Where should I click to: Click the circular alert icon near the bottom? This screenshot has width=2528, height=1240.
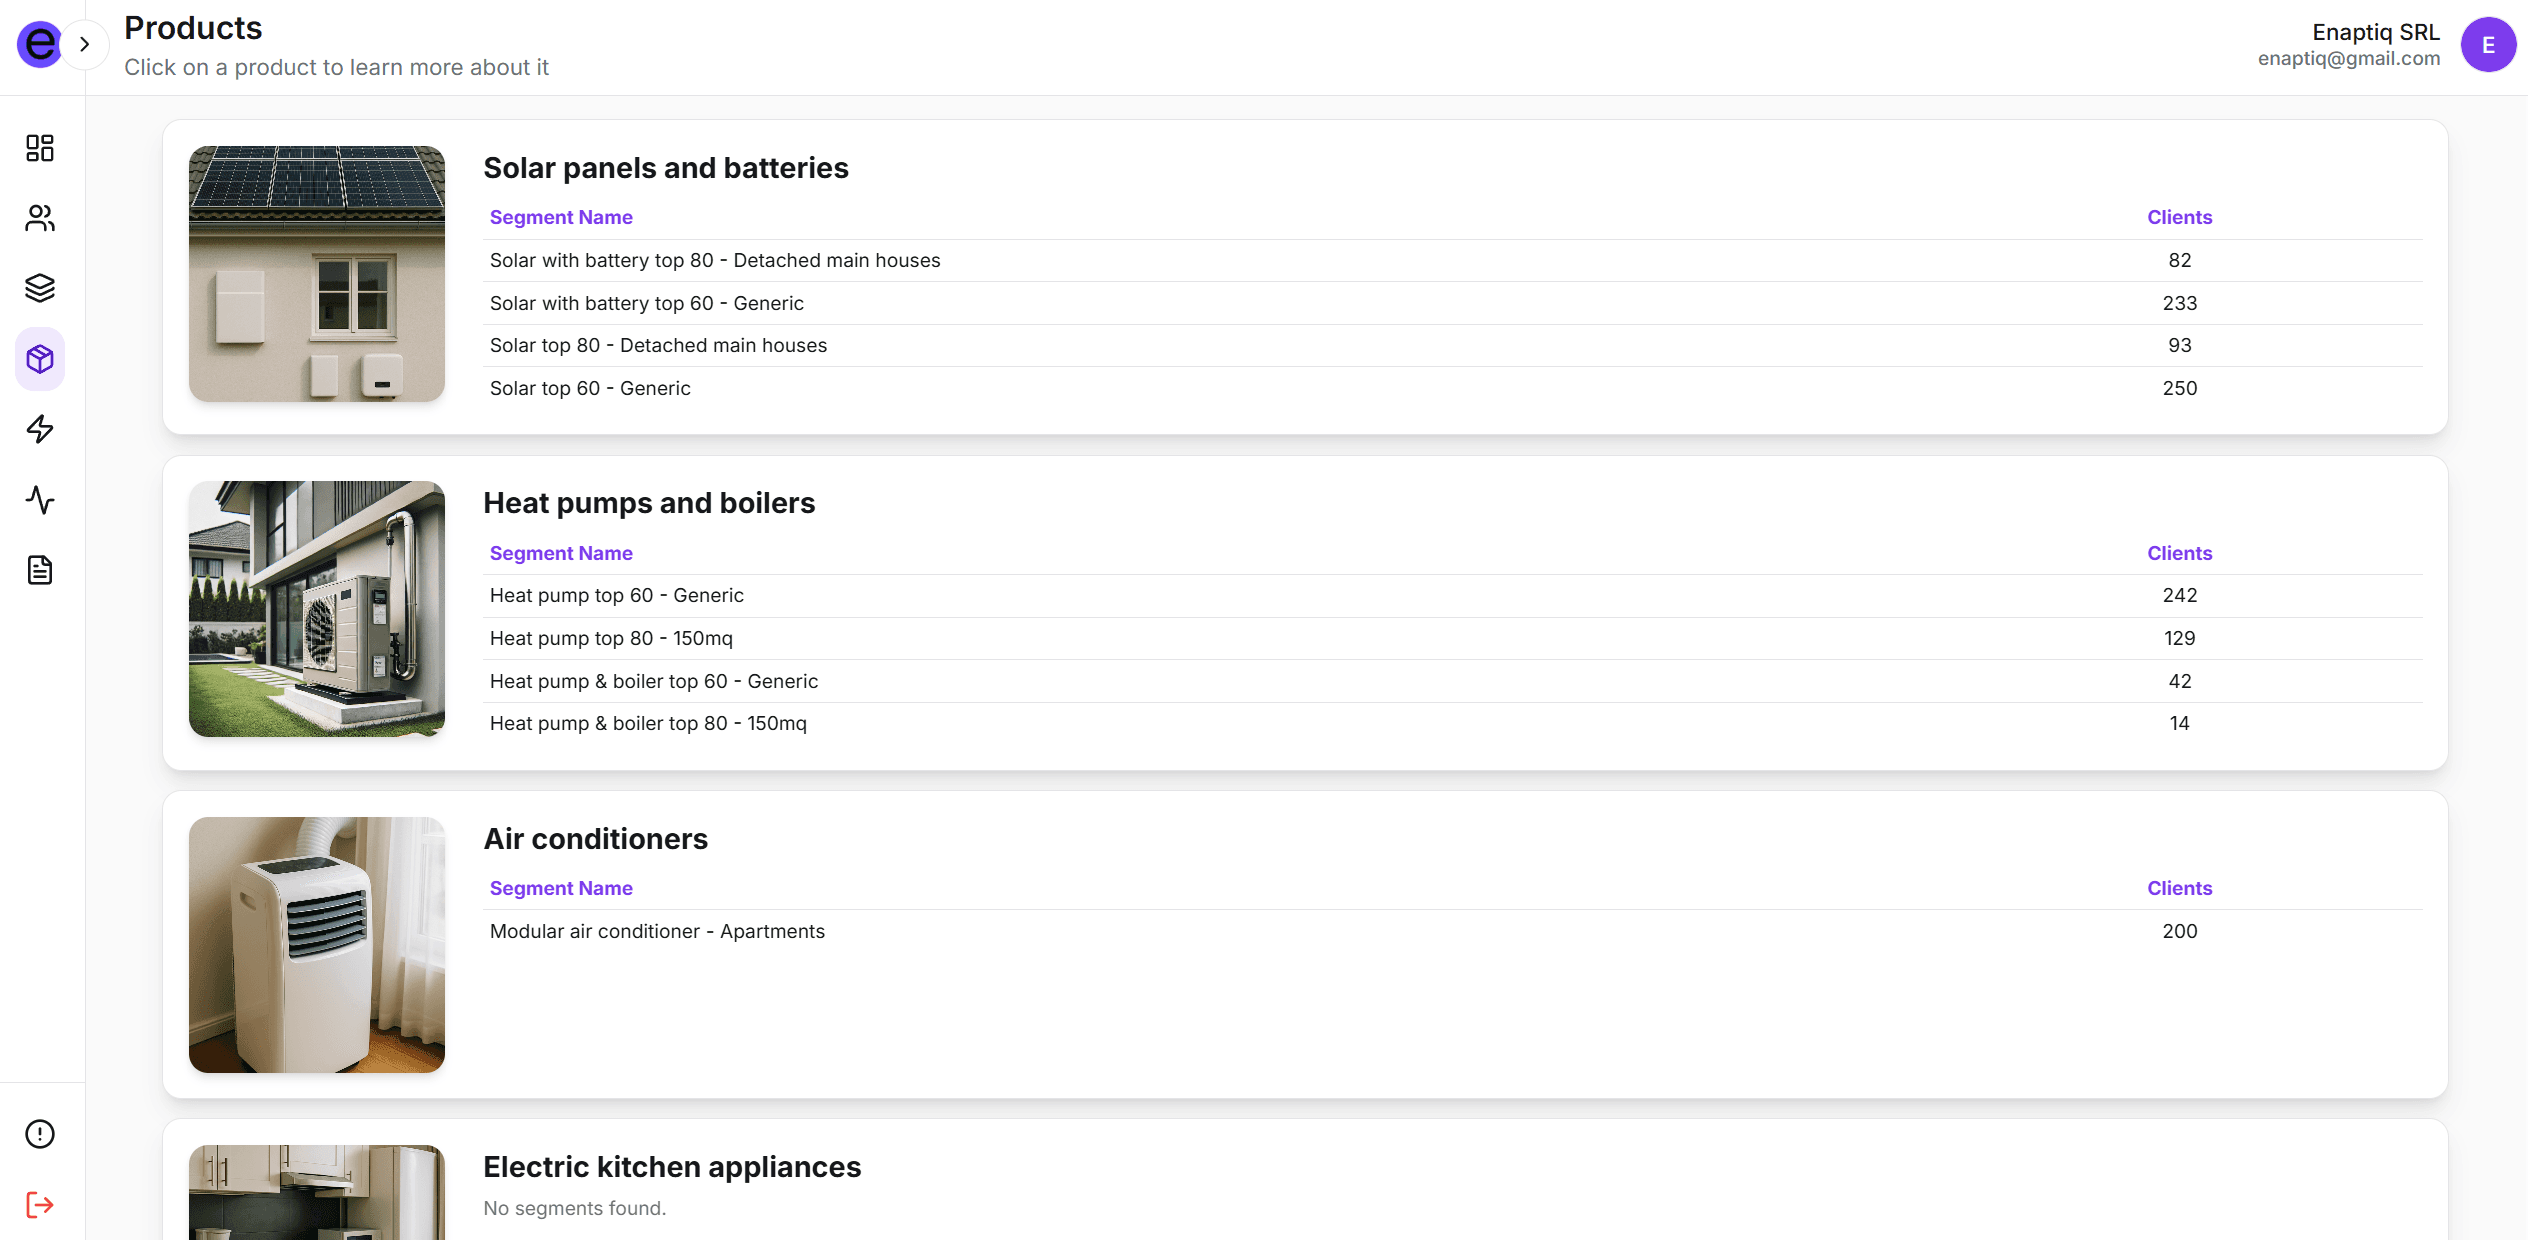point(39,1133)
